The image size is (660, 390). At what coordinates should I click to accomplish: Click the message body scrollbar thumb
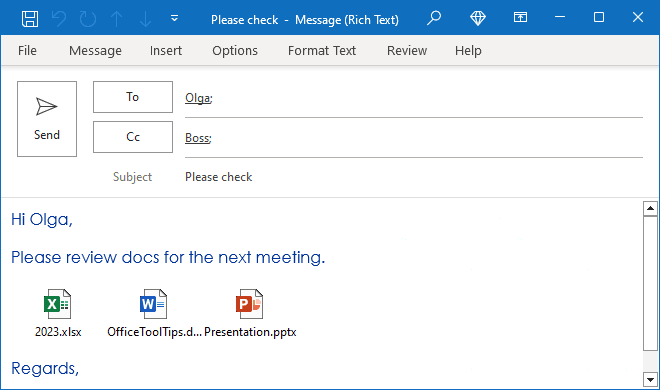(x=650, y=283)
